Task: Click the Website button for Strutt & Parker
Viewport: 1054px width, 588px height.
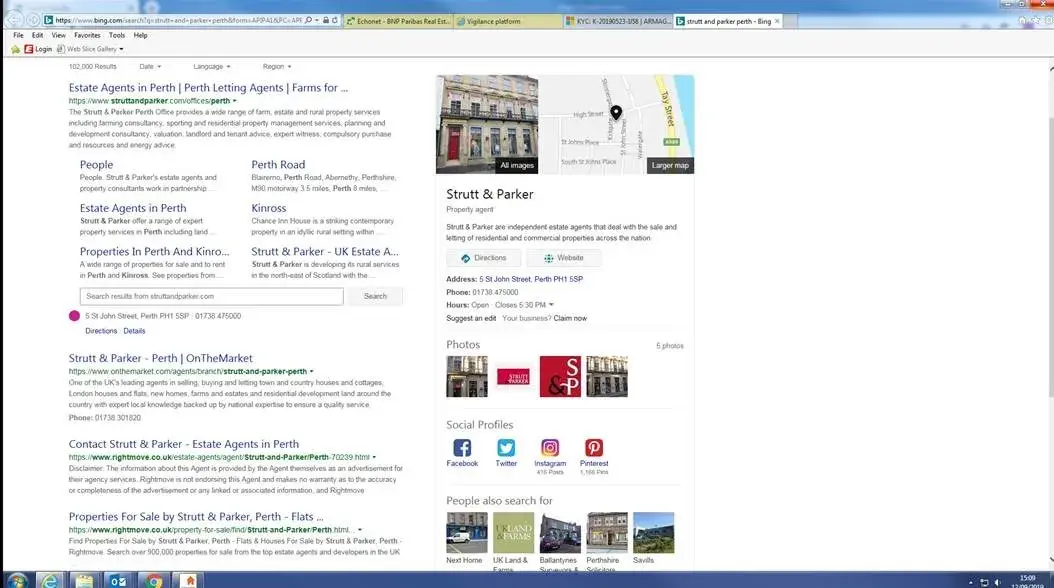Action: (x=564, y=258)
